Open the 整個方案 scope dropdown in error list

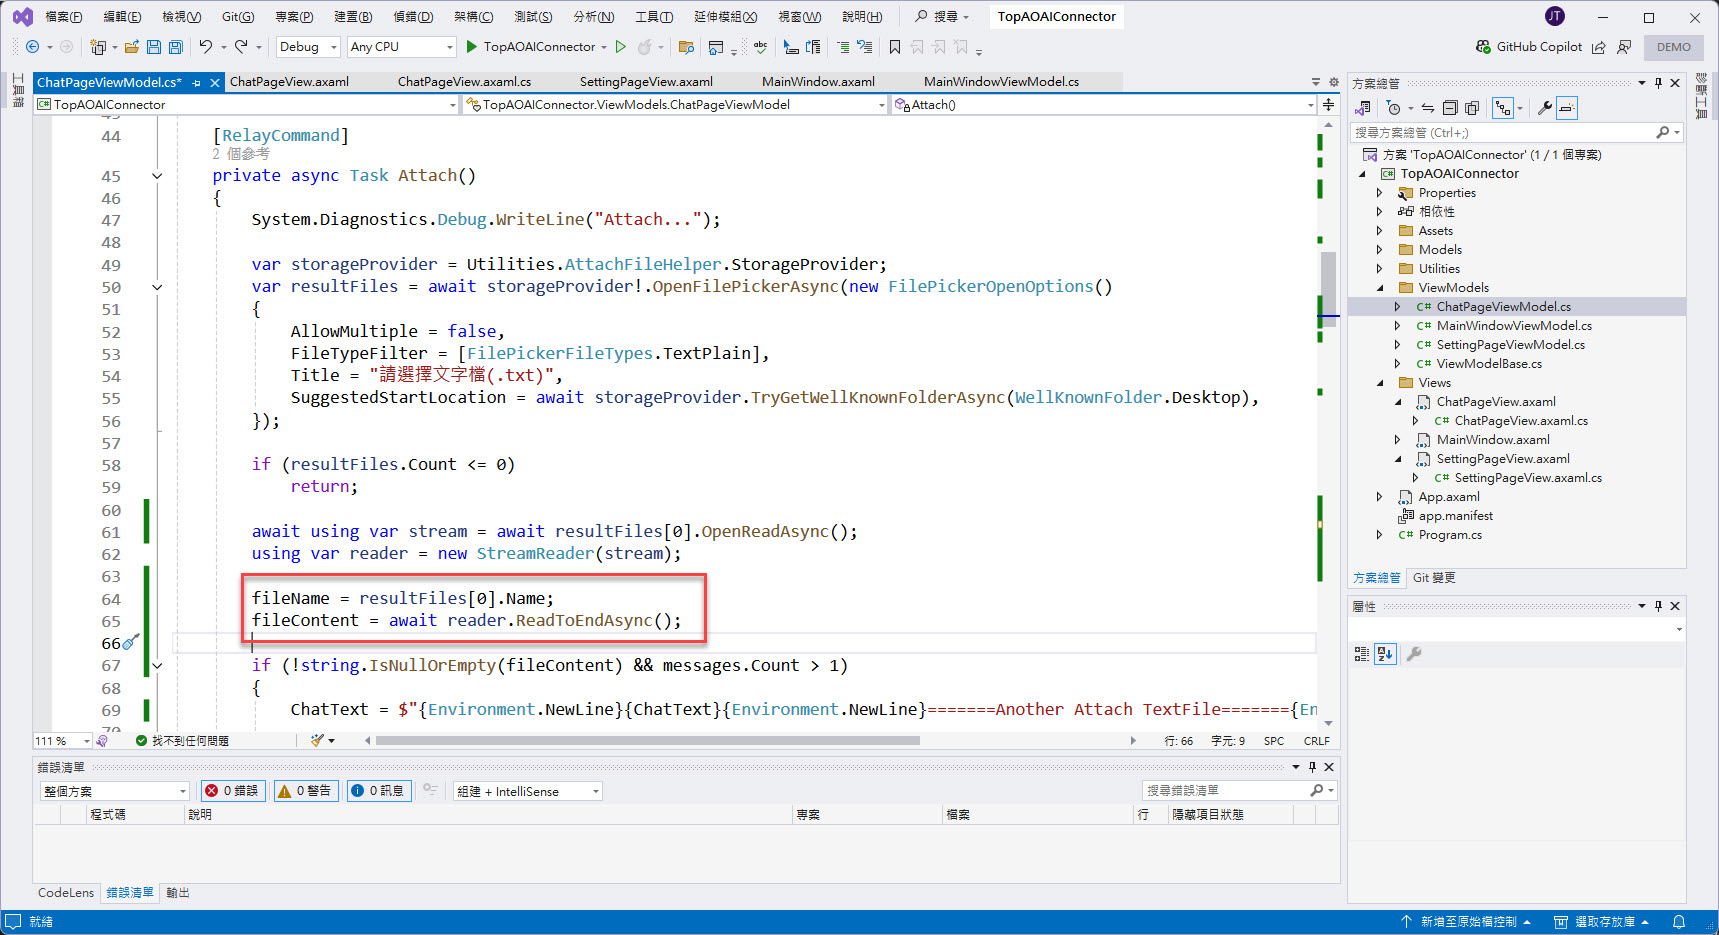(115, 791)
